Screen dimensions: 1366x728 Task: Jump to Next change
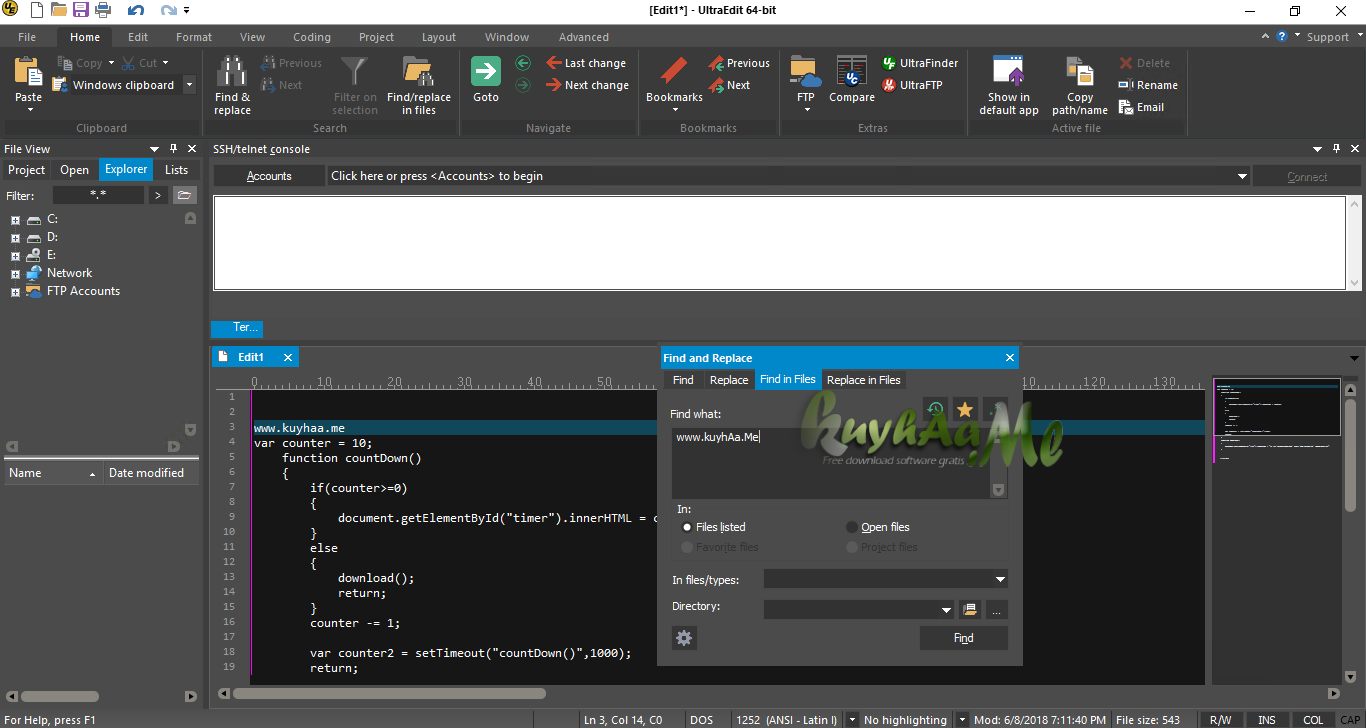pos(587,85)
